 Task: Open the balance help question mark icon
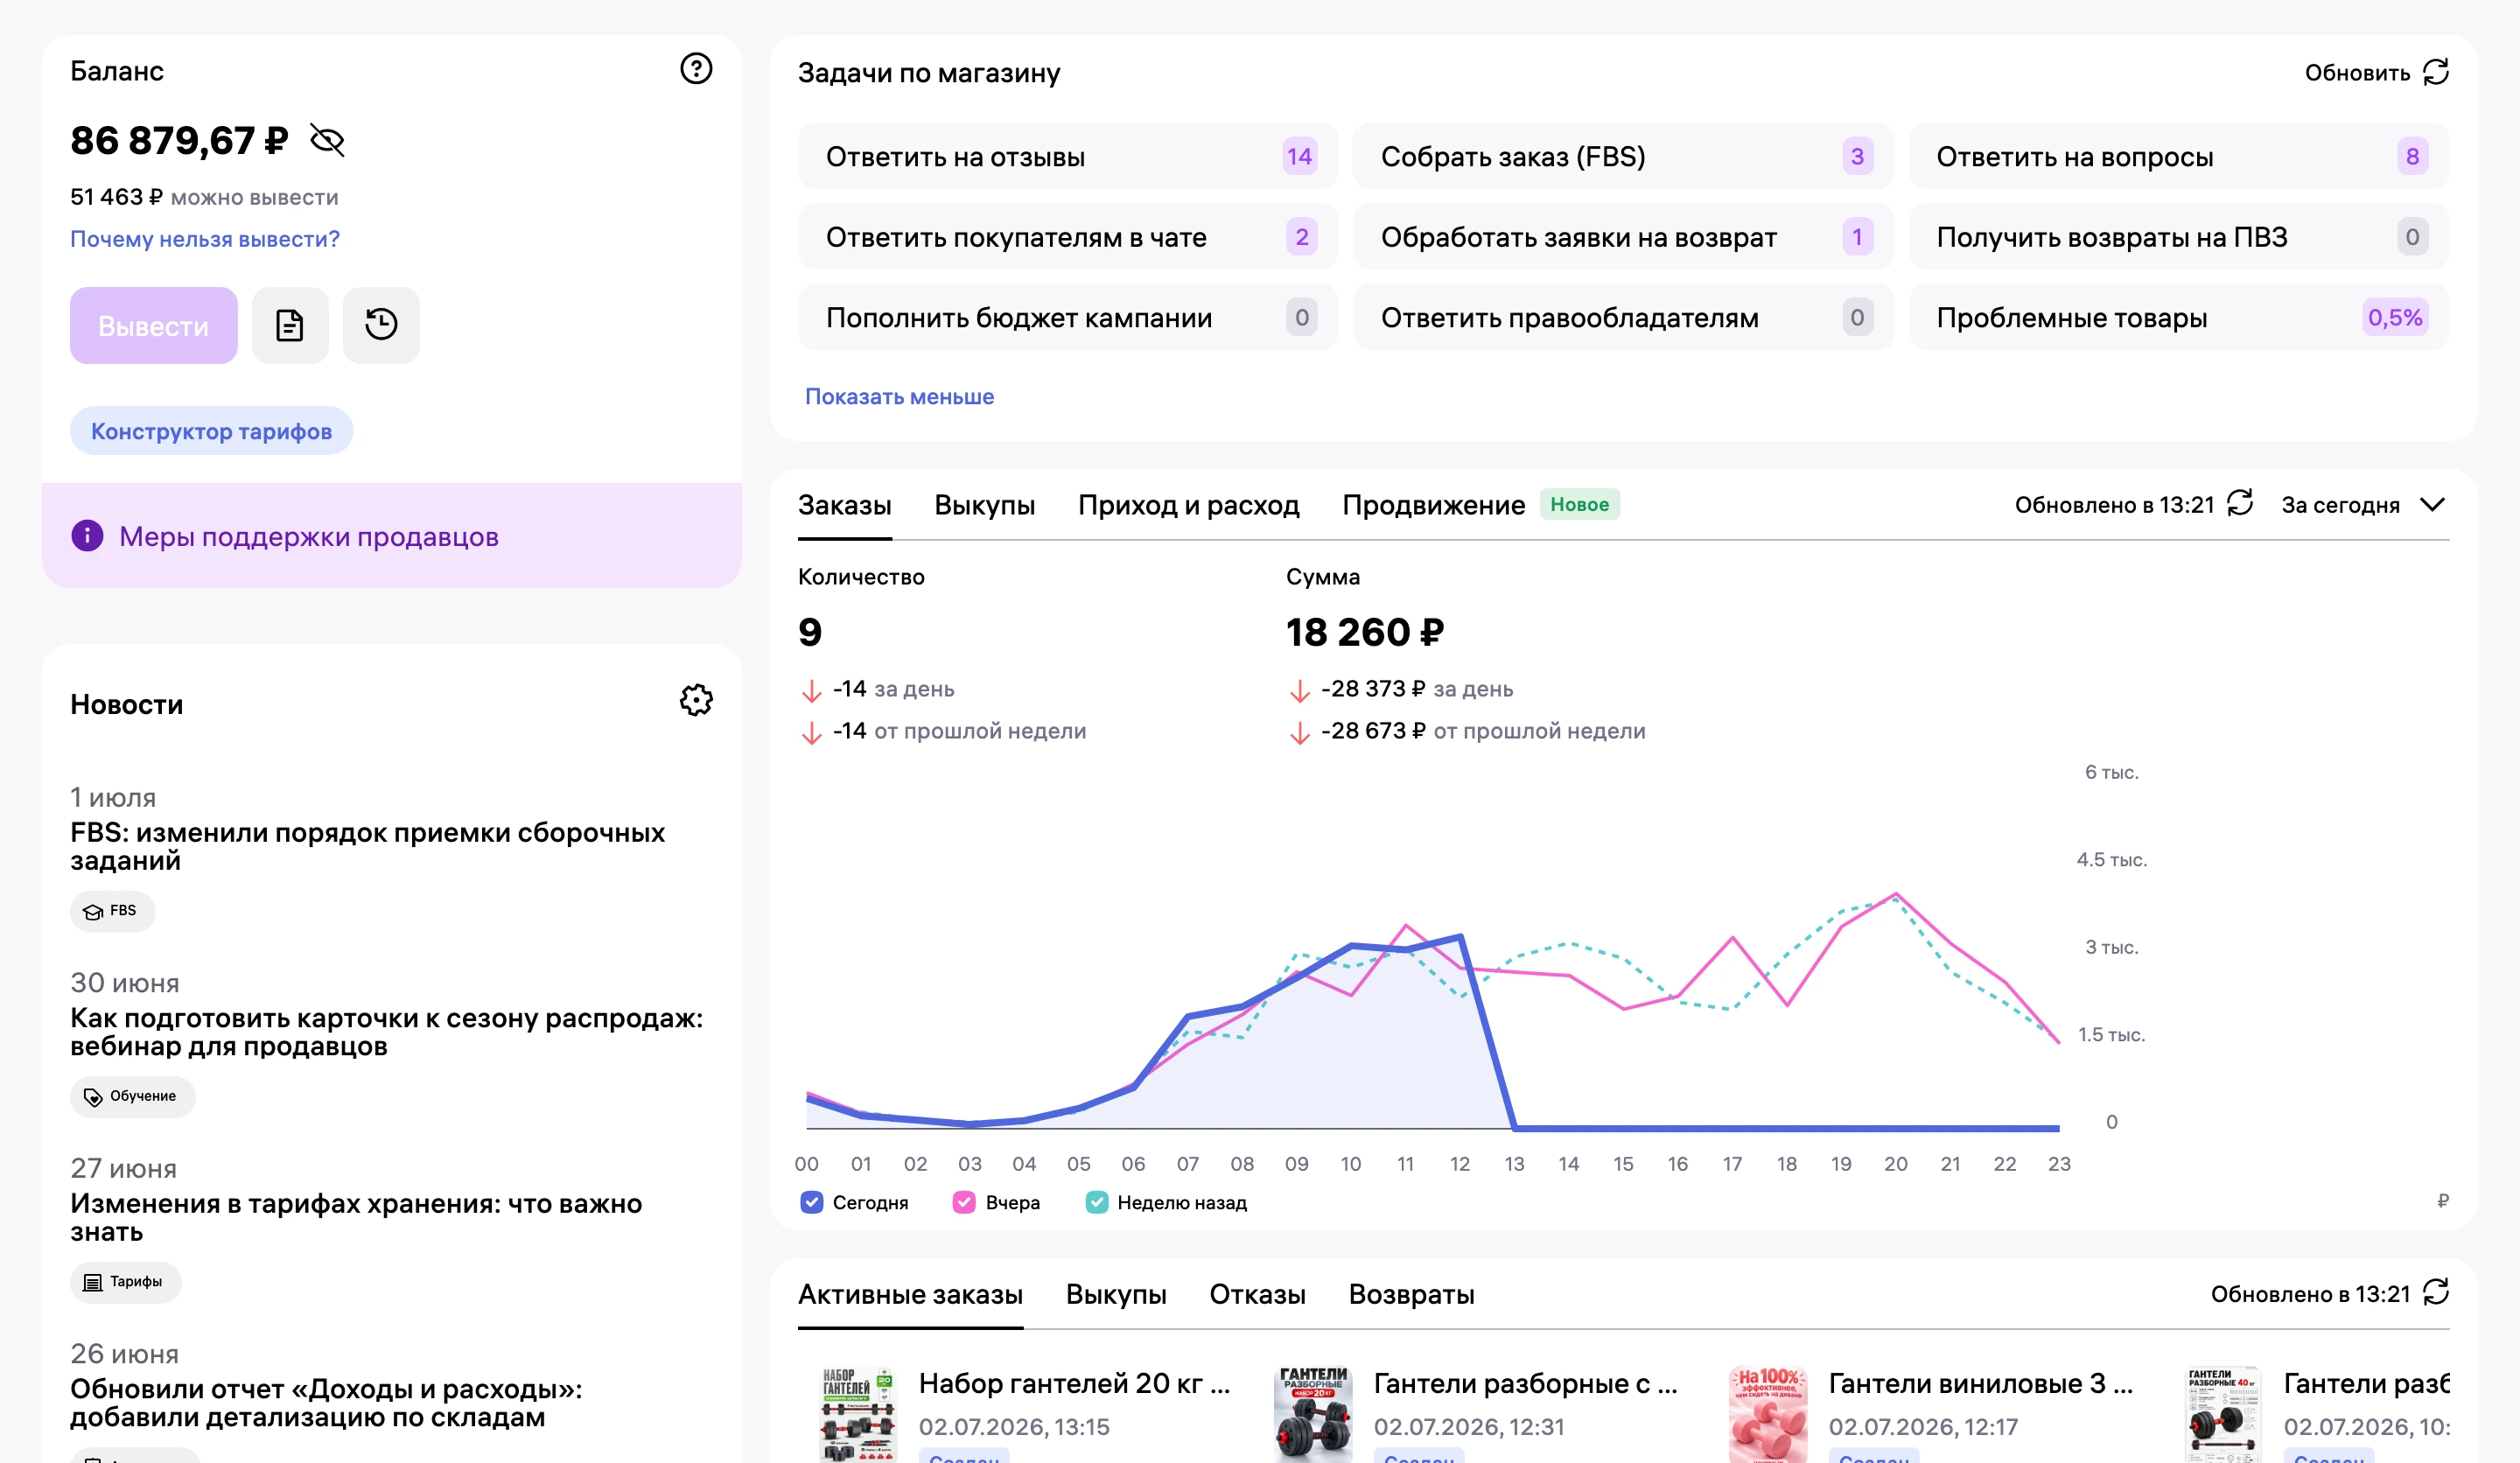696,69
